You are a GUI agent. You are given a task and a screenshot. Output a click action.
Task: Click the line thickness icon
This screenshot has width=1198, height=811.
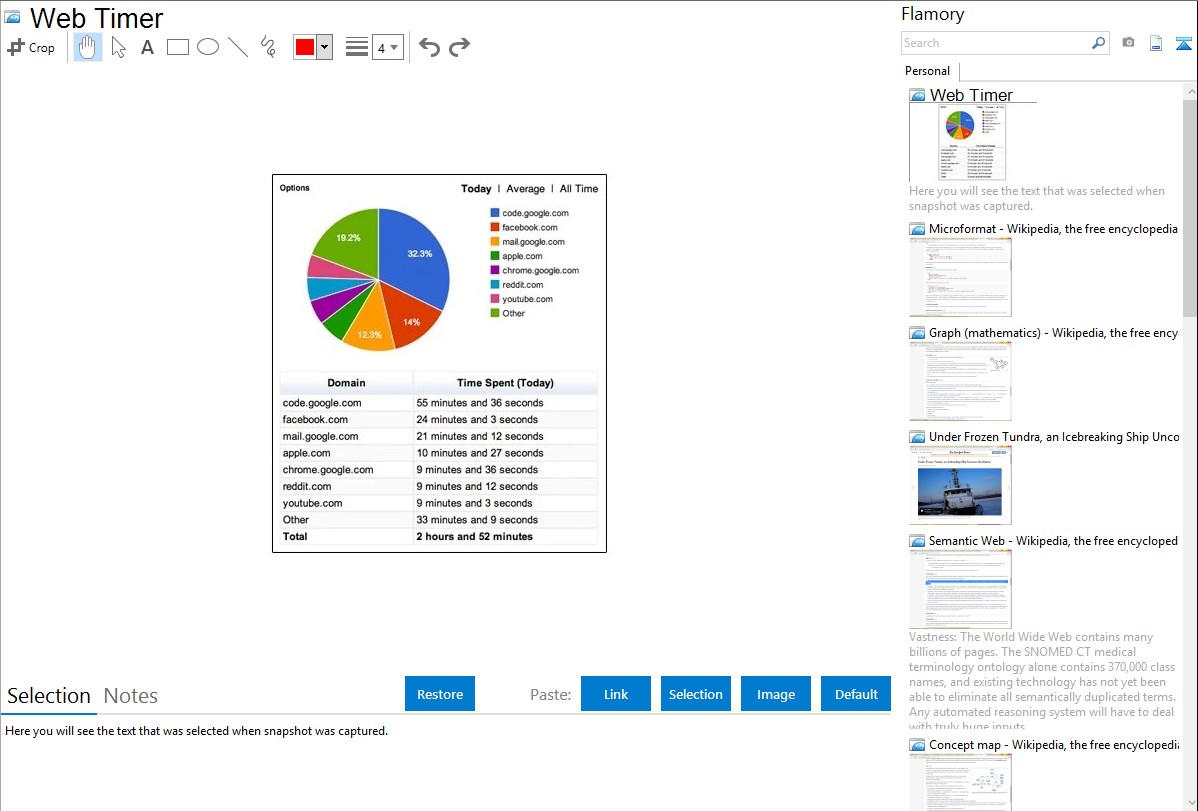[x=356, y=47]
